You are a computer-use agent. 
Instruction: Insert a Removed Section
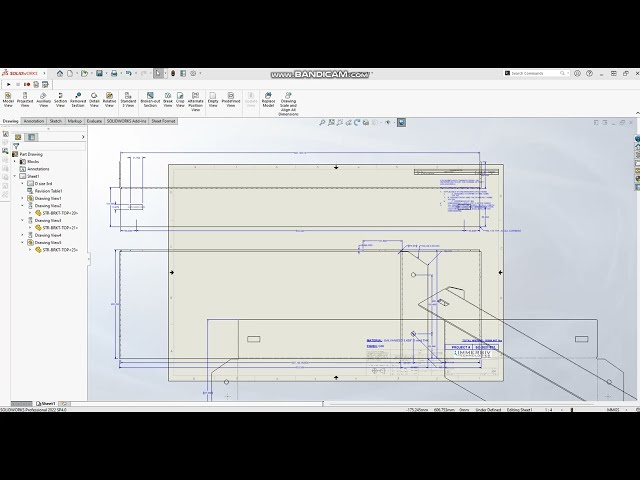[x=78, y=100]
